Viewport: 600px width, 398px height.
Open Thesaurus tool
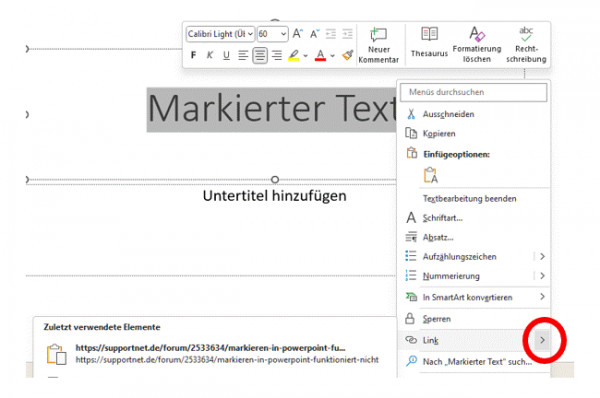click(429, 42)
